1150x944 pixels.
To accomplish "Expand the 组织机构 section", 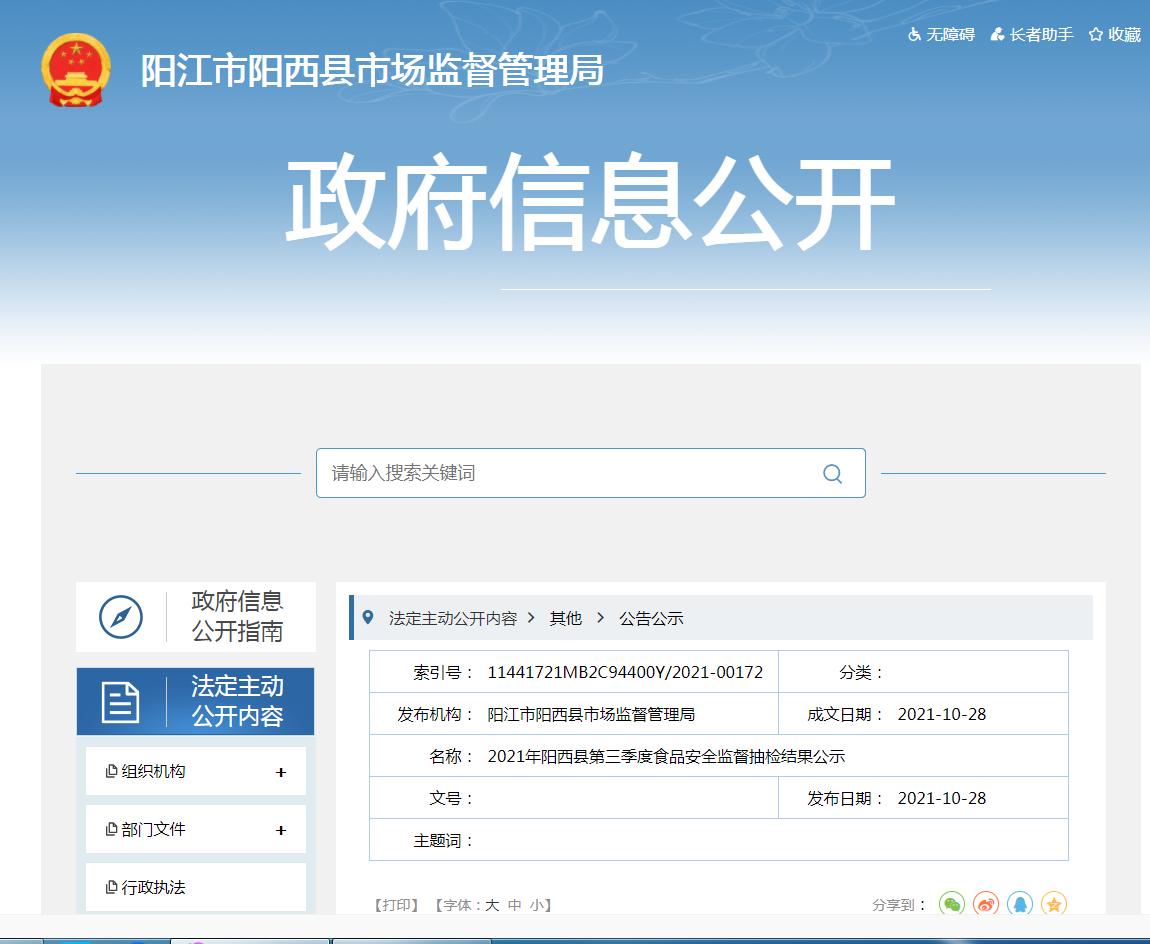I will pos(194,770).
